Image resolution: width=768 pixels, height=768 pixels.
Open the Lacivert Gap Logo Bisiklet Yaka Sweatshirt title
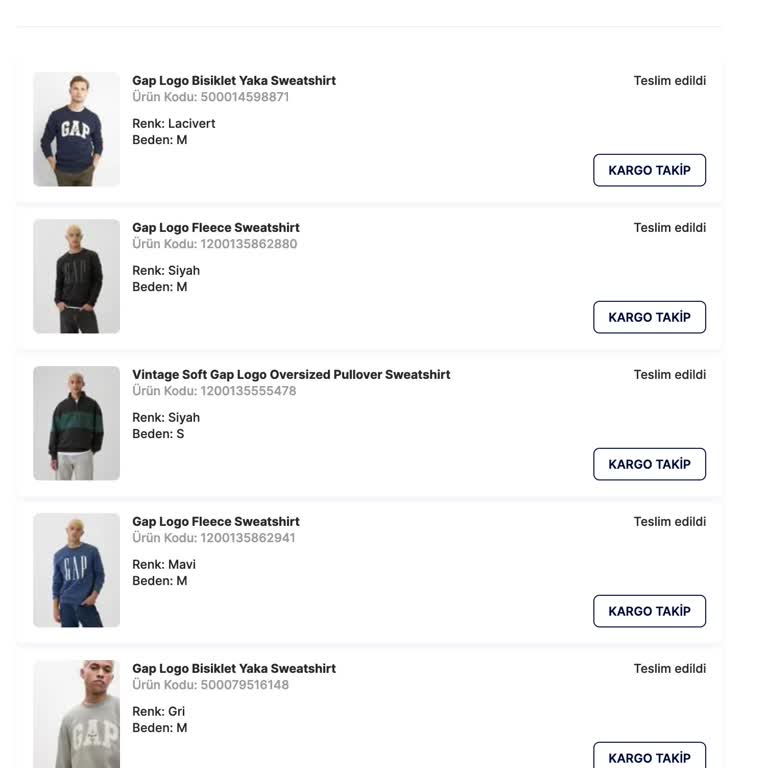click(x=234, y=80)
